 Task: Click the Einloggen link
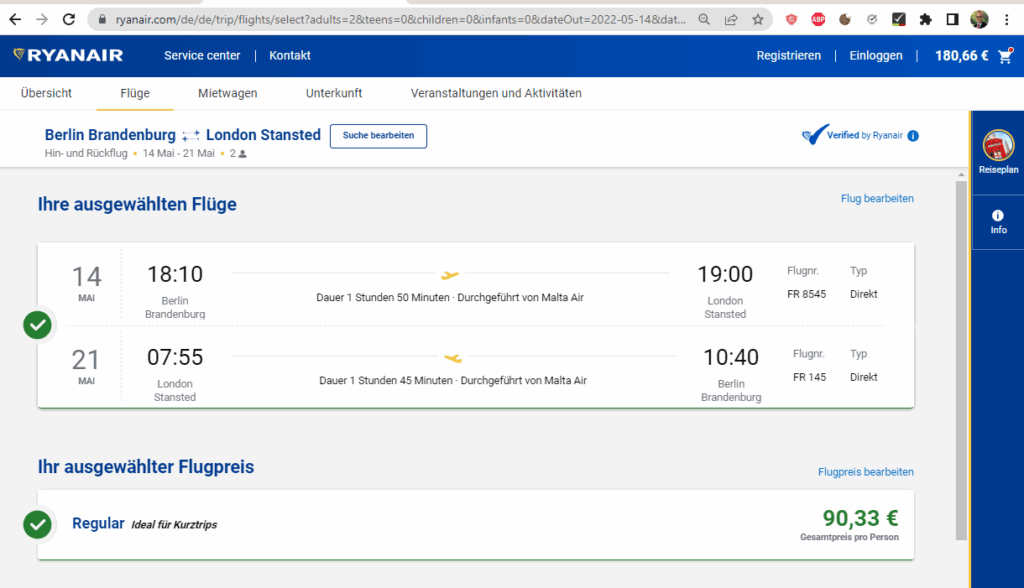875,56
